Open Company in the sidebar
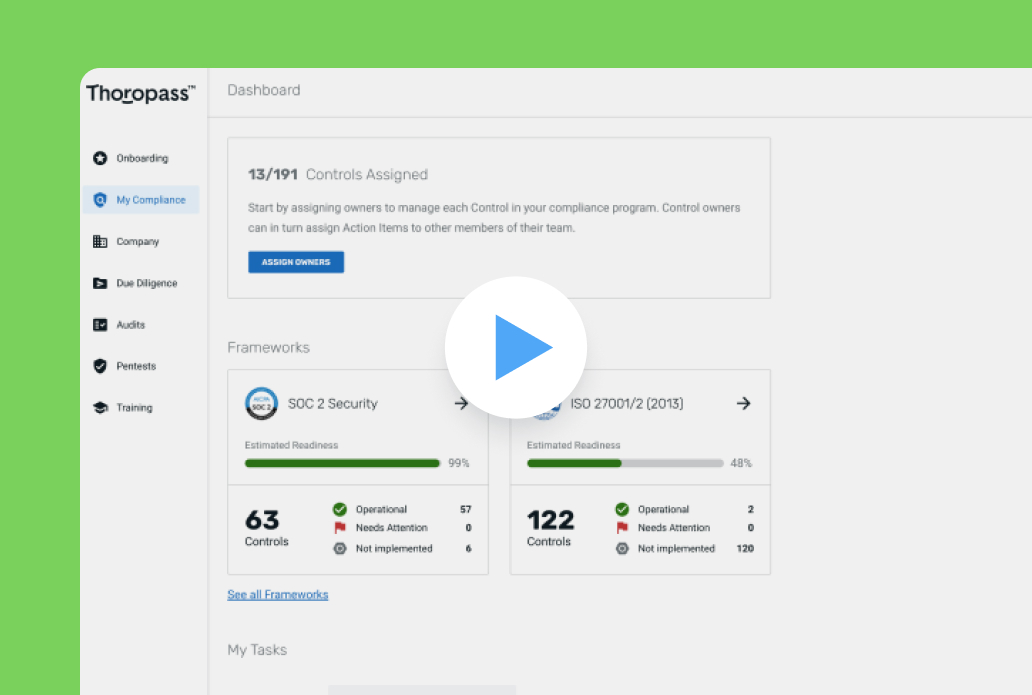 (x=138, y=242)
